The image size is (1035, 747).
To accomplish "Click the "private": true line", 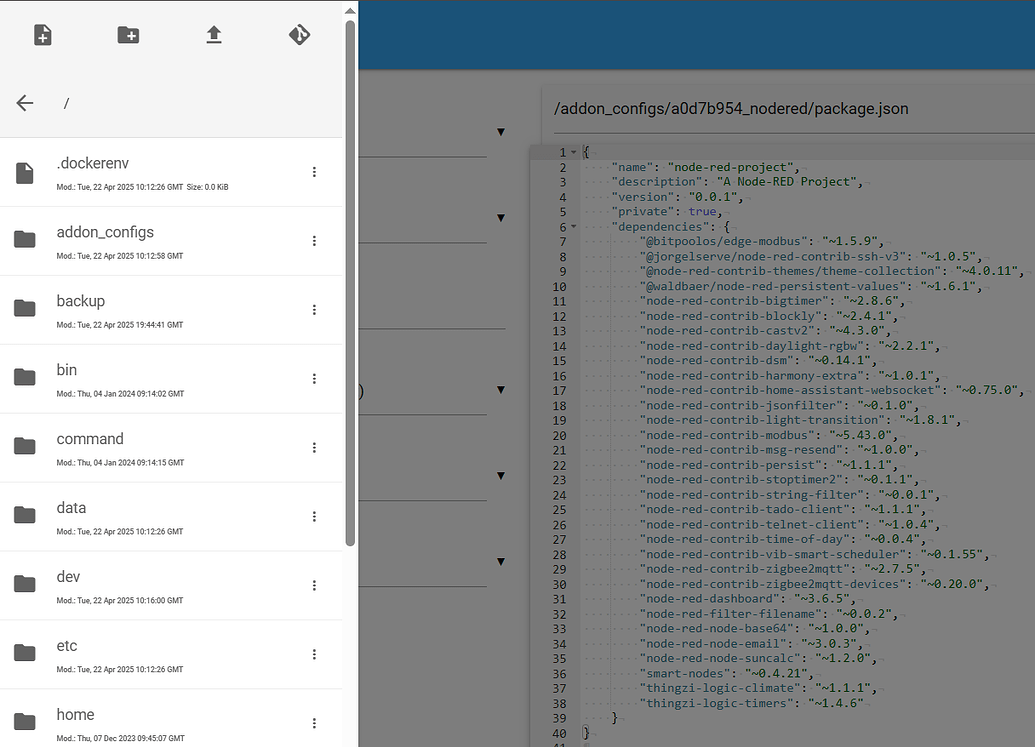I will tap(666, 212).
